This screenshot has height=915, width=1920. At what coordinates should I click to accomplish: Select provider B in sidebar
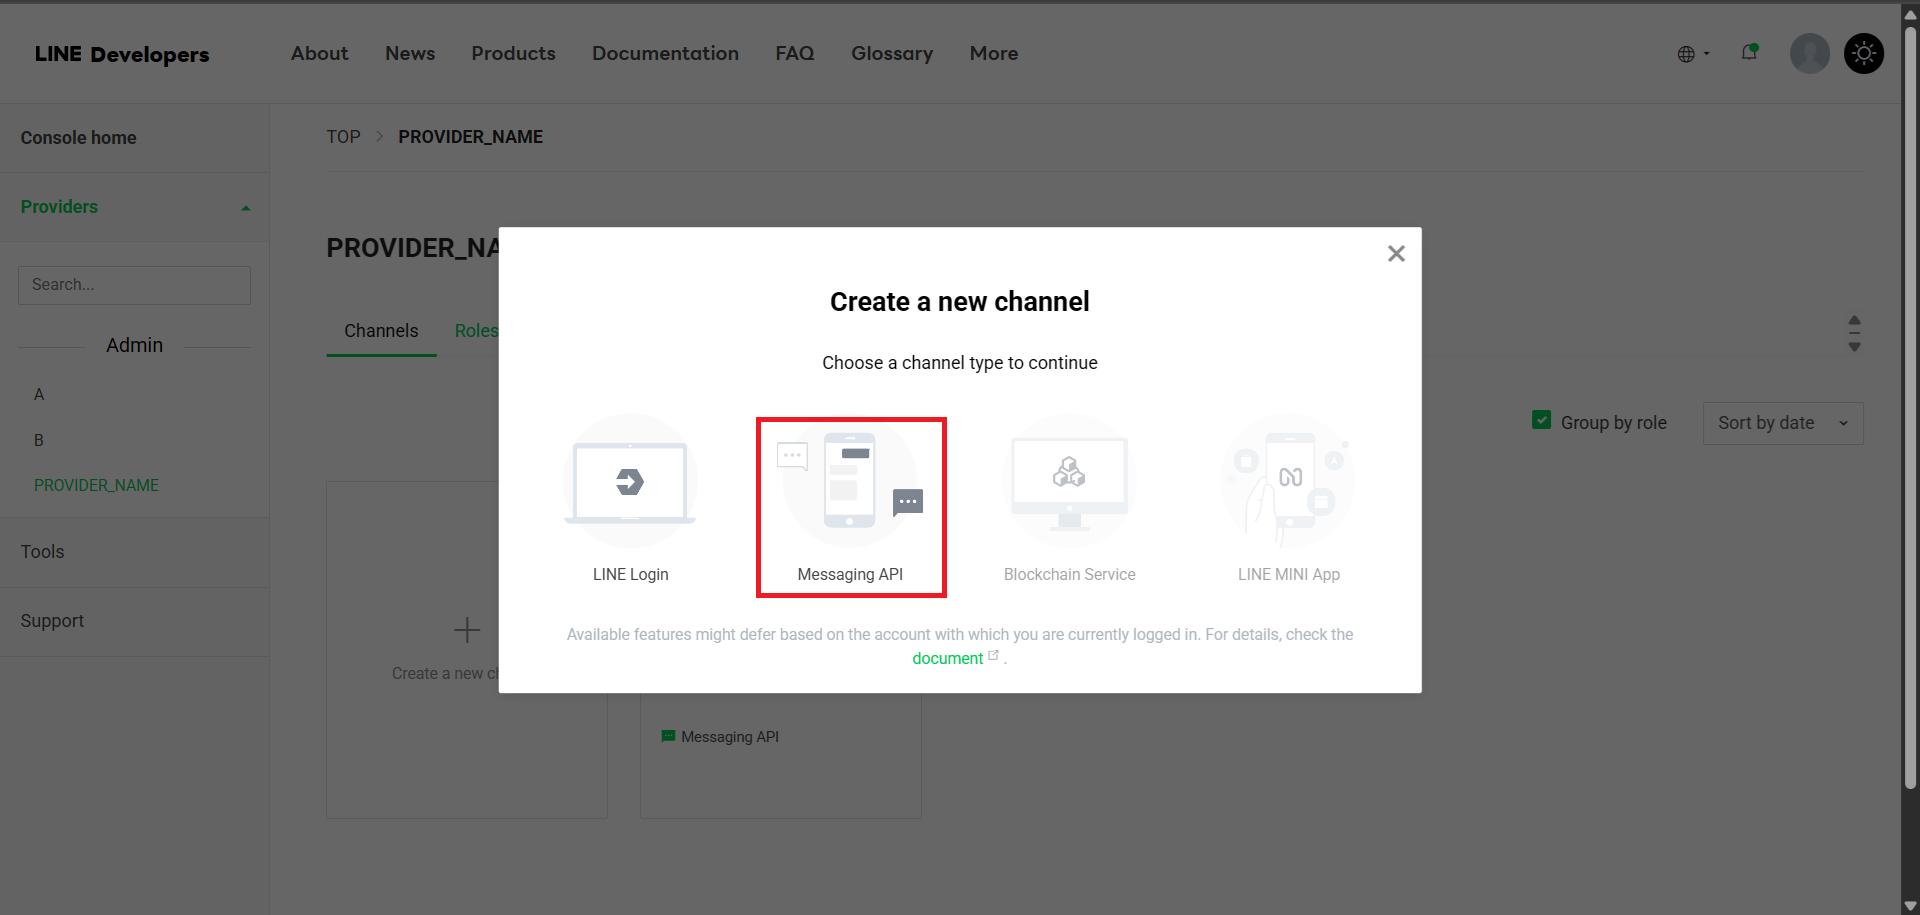point(39,440)
